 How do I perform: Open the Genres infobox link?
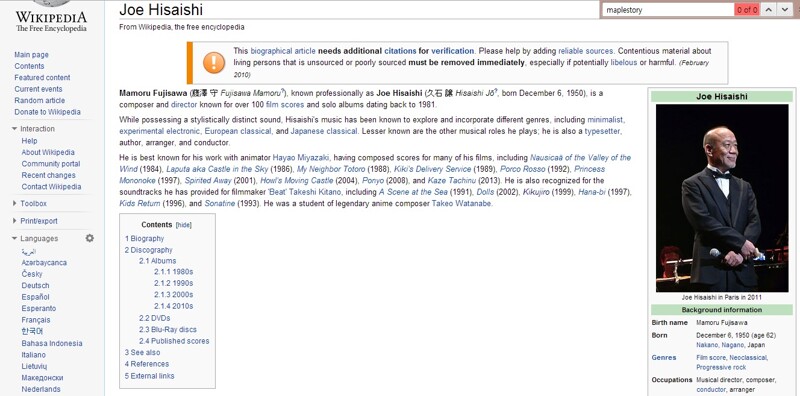664,358
